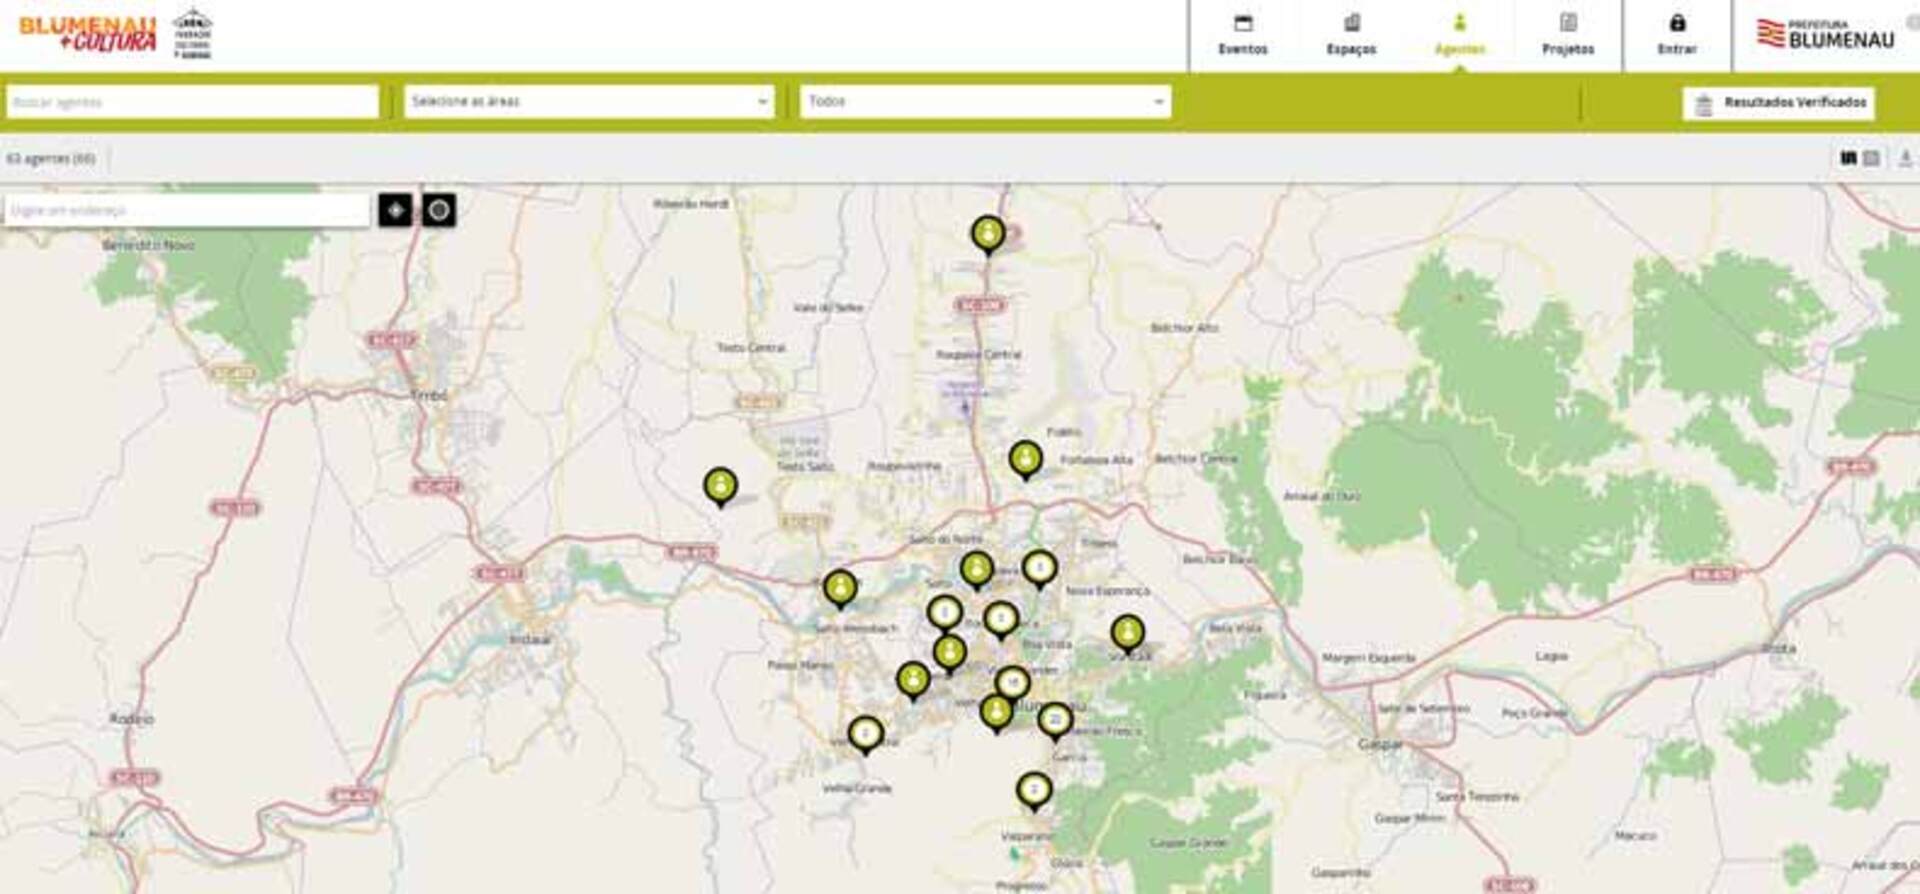Open the Projetos section
Image resolution: width=1920 pixels, height=894 pixels.
tap(1567, 35)
